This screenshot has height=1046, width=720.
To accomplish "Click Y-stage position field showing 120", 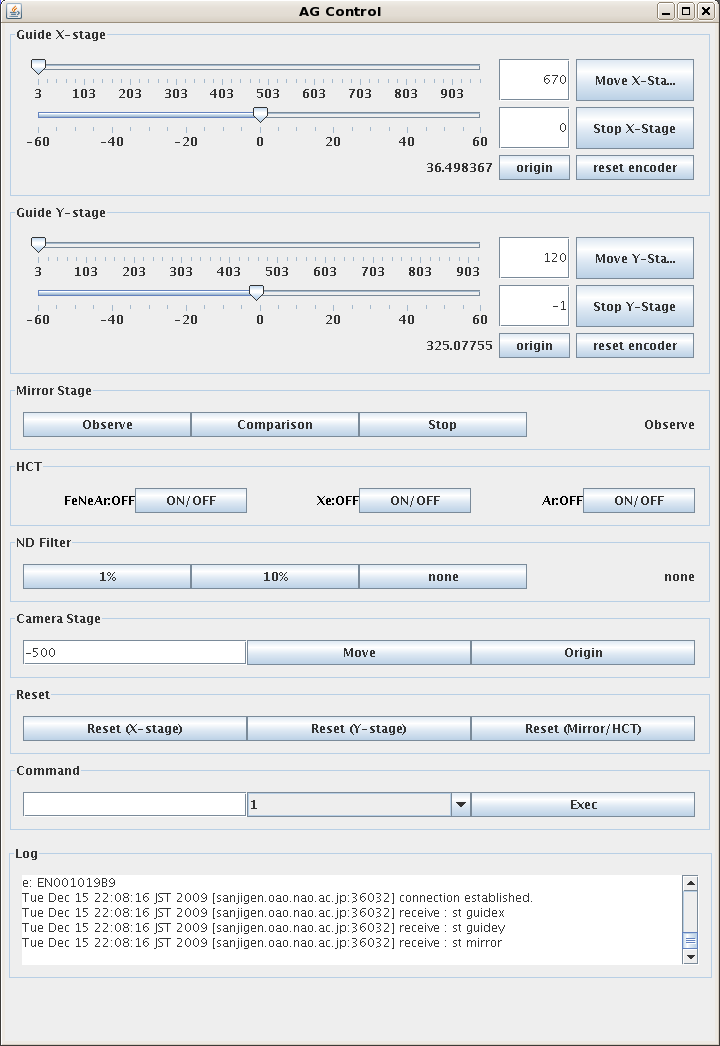I will [x=534, y=257].
